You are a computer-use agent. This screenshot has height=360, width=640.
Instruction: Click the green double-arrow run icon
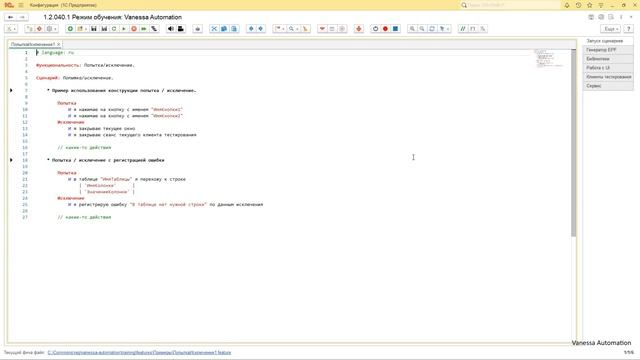click(144, 29)
